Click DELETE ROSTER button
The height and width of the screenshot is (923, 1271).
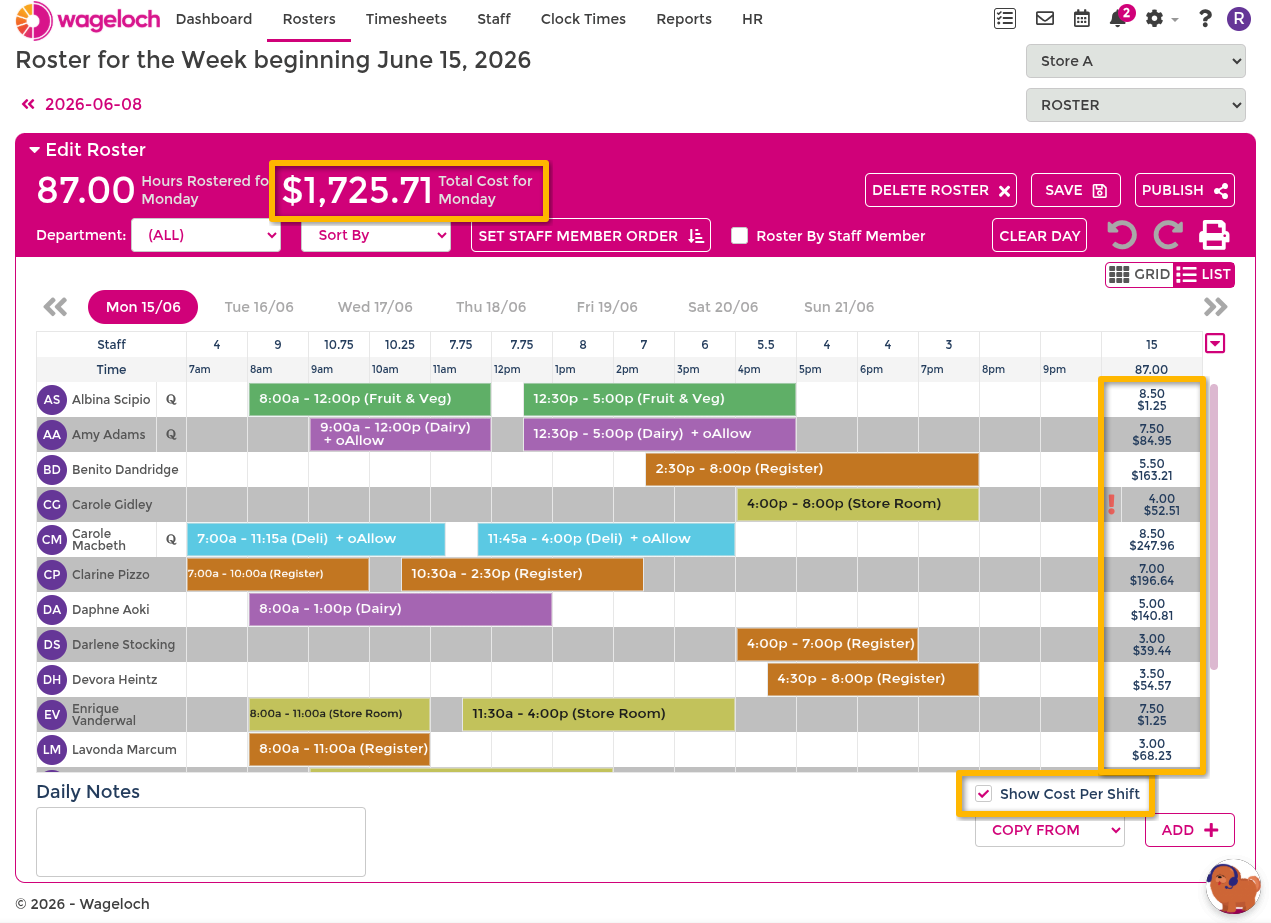point(941,190)
